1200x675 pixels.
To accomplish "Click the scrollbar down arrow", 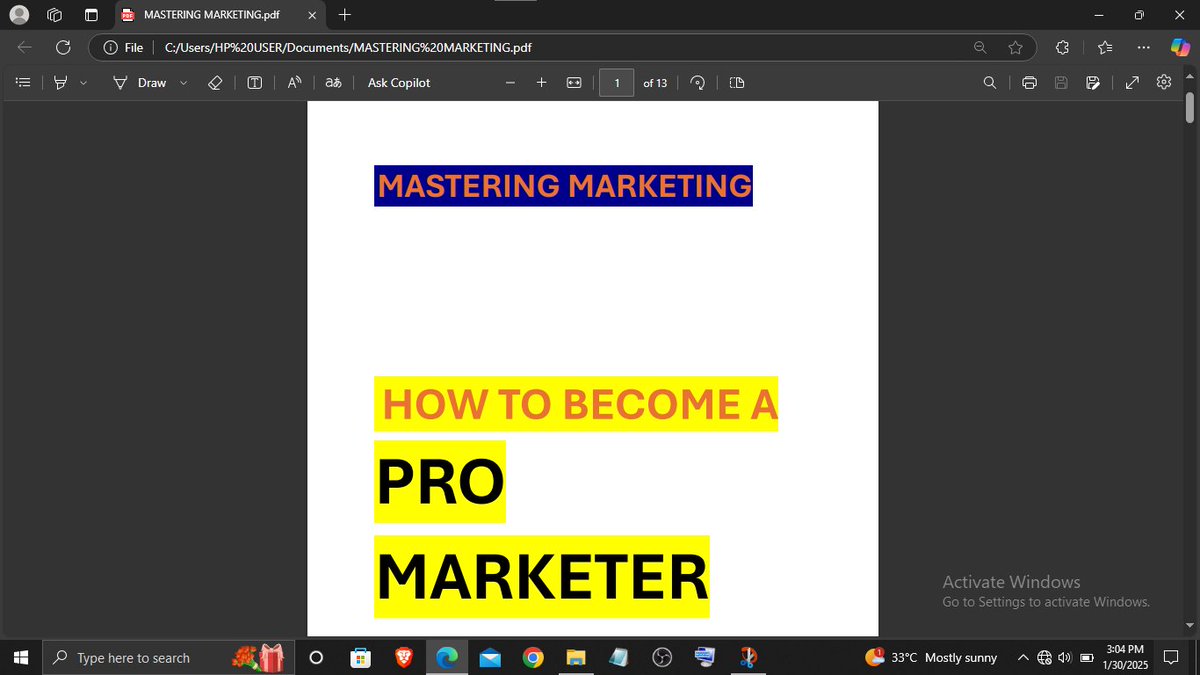I will (1190, 626).
